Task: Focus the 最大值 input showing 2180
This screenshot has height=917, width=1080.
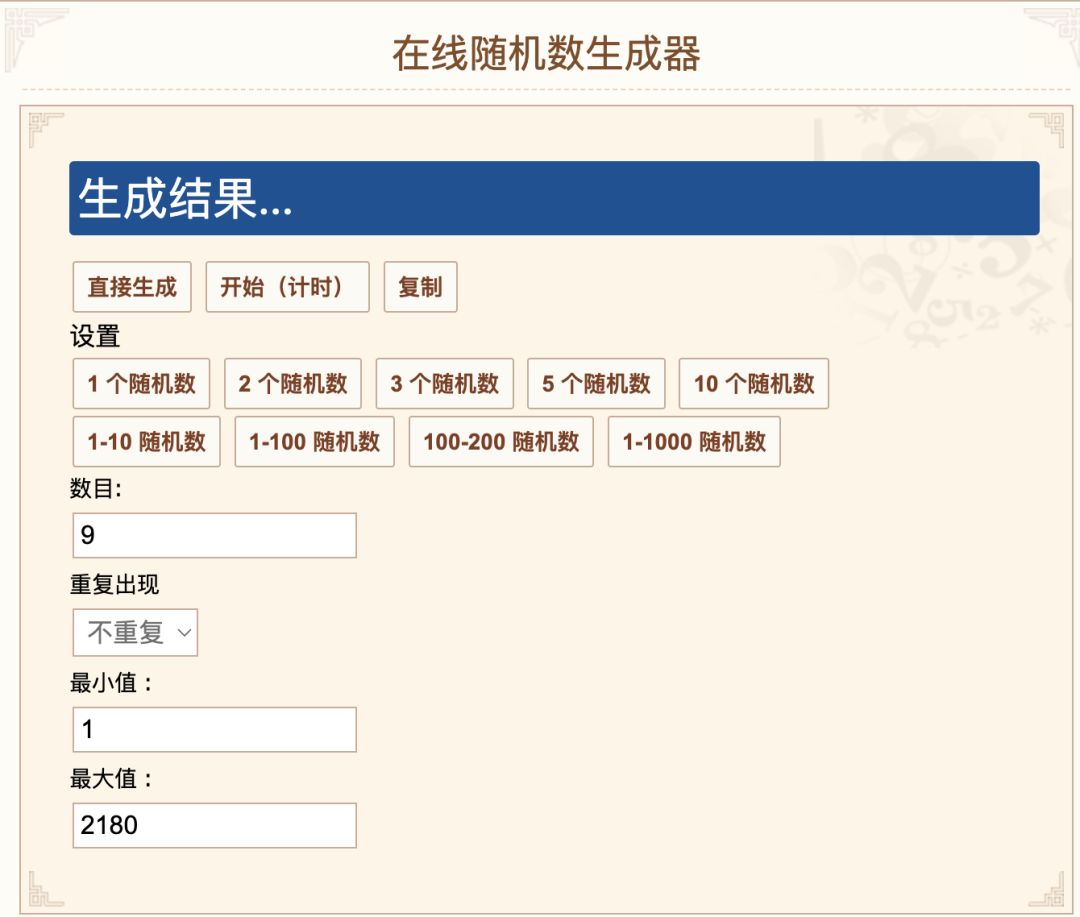Action: click(214, 825)
